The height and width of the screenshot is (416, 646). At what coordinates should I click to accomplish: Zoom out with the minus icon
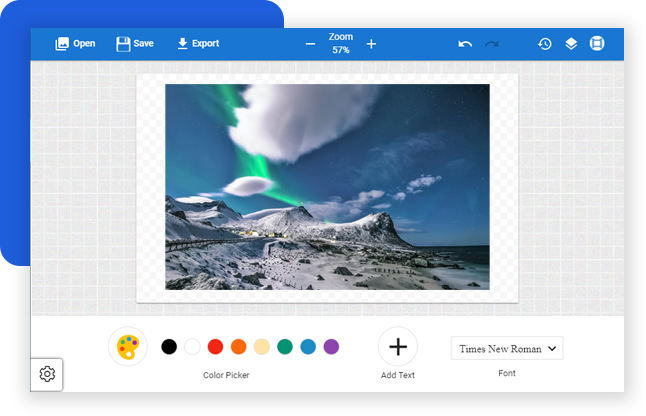311,44
